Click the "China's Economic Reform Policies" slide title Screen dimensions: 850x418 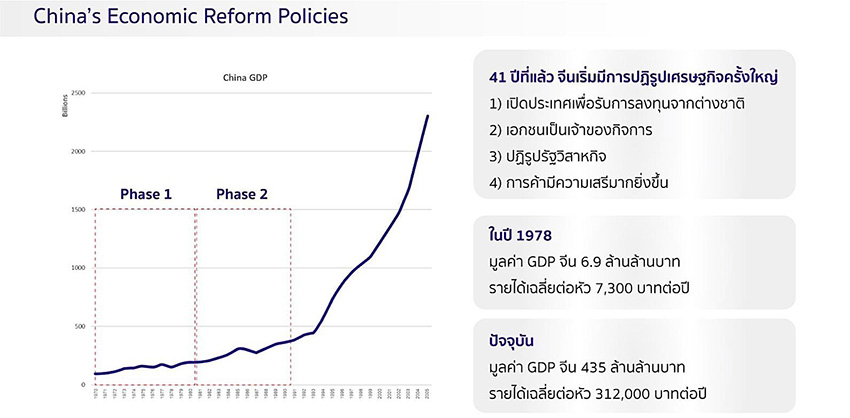[190, 18]
